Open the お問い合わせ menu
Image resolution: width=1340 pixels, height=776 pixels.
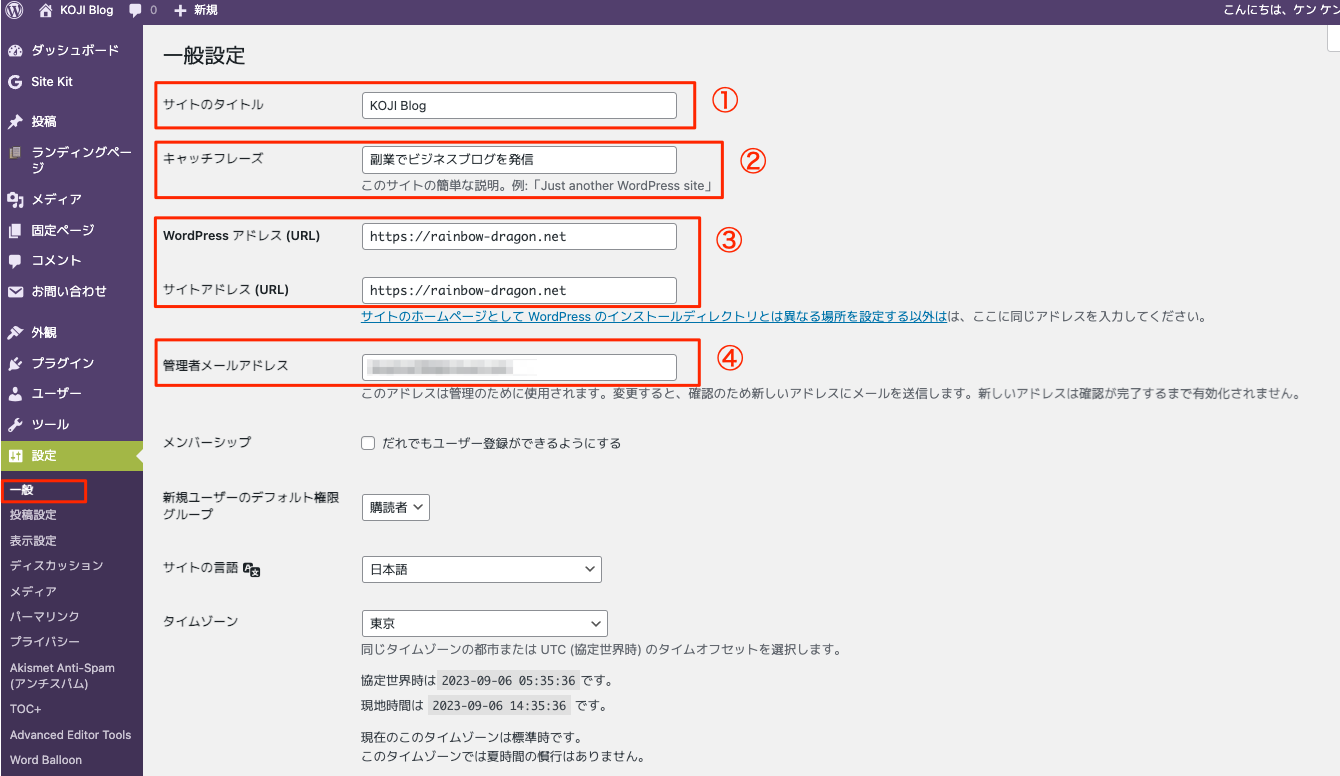coord(71,291)
